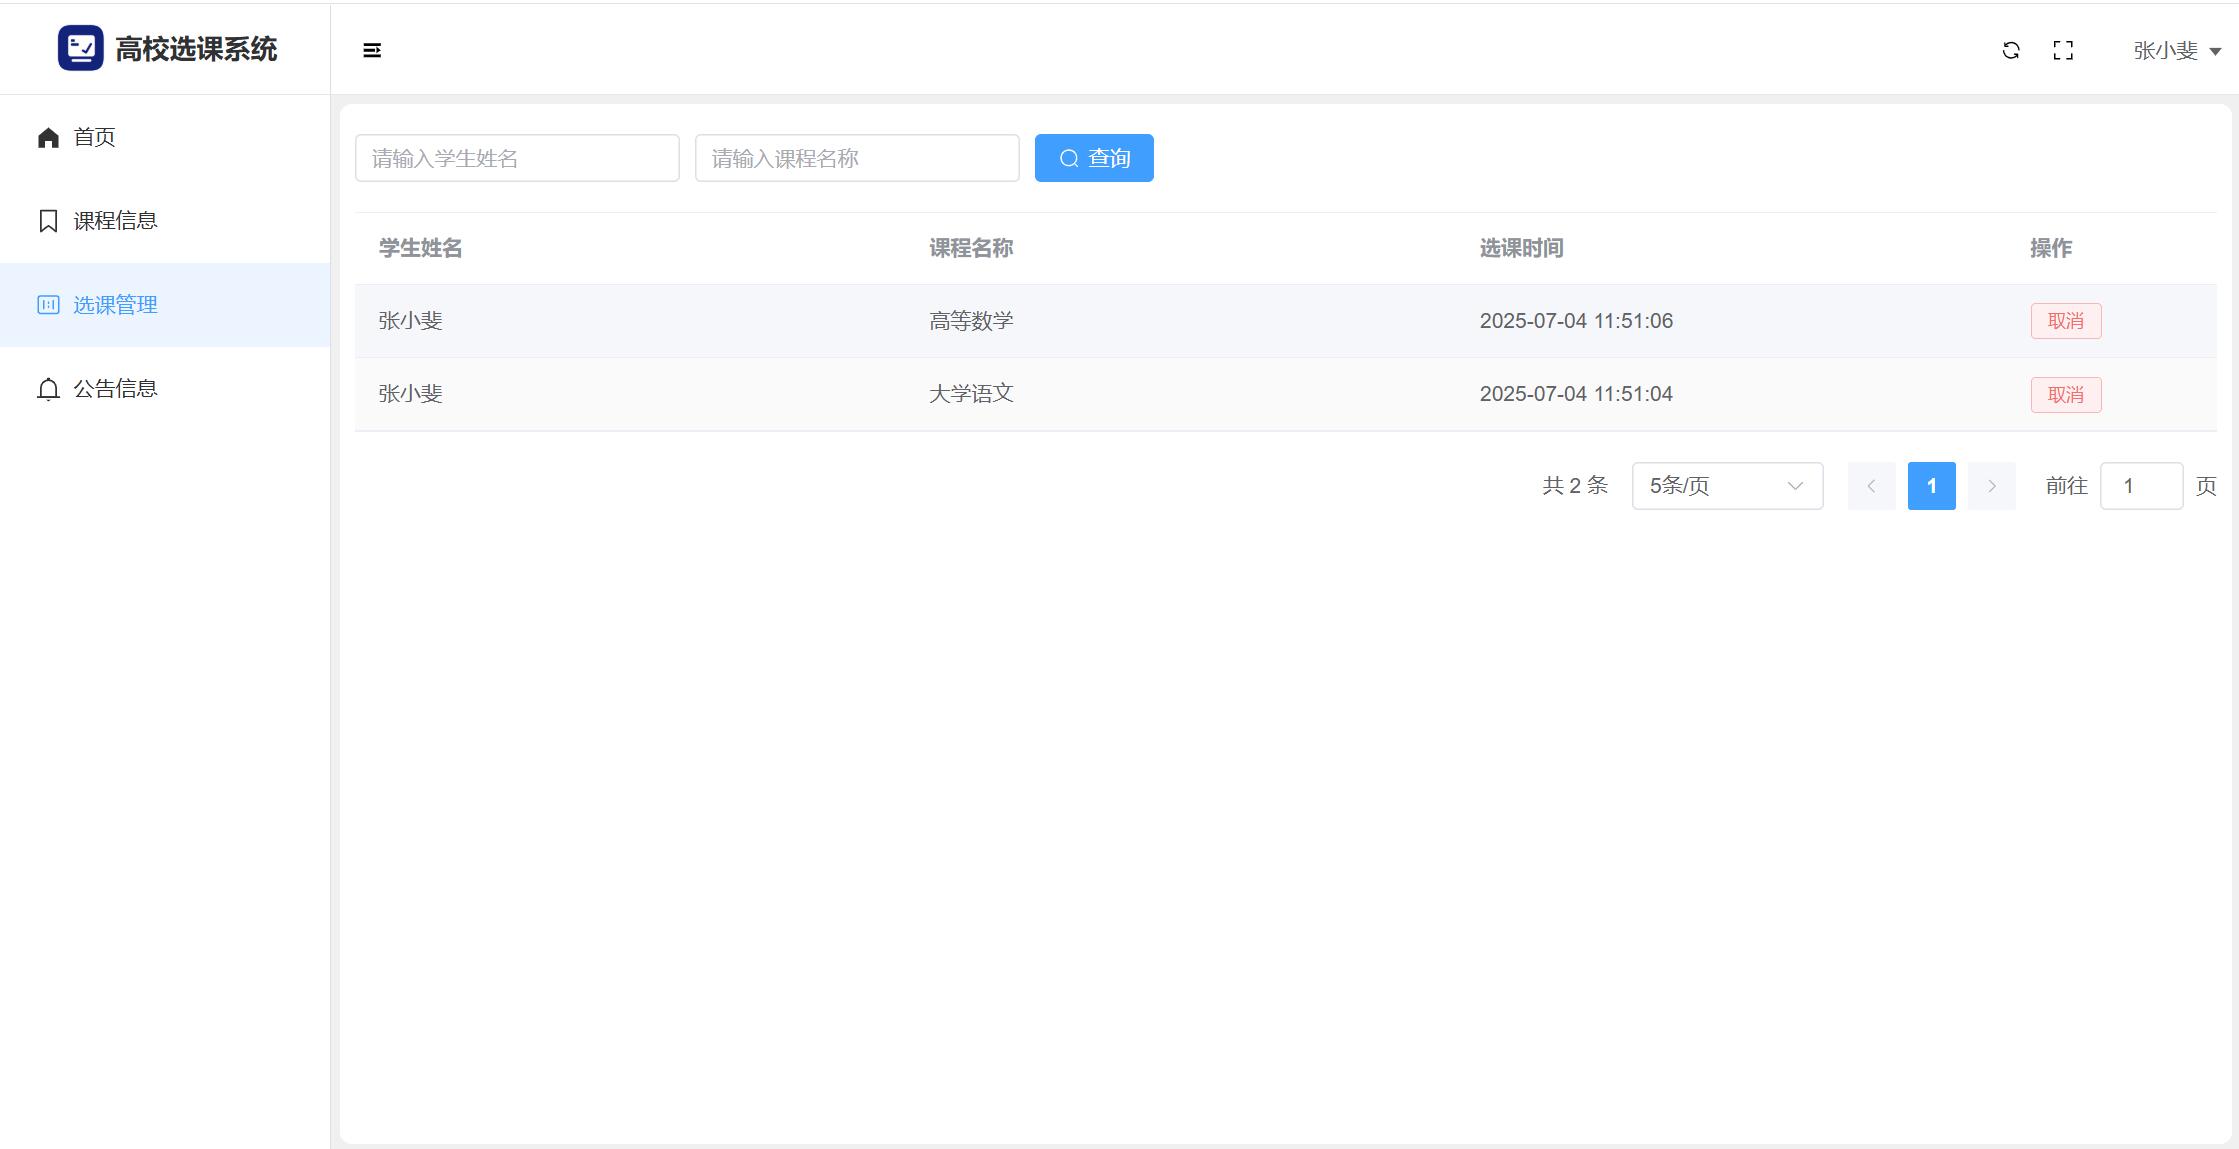Click the refresh icon in header
2239x1149 pixels.
click(2011, 50)
